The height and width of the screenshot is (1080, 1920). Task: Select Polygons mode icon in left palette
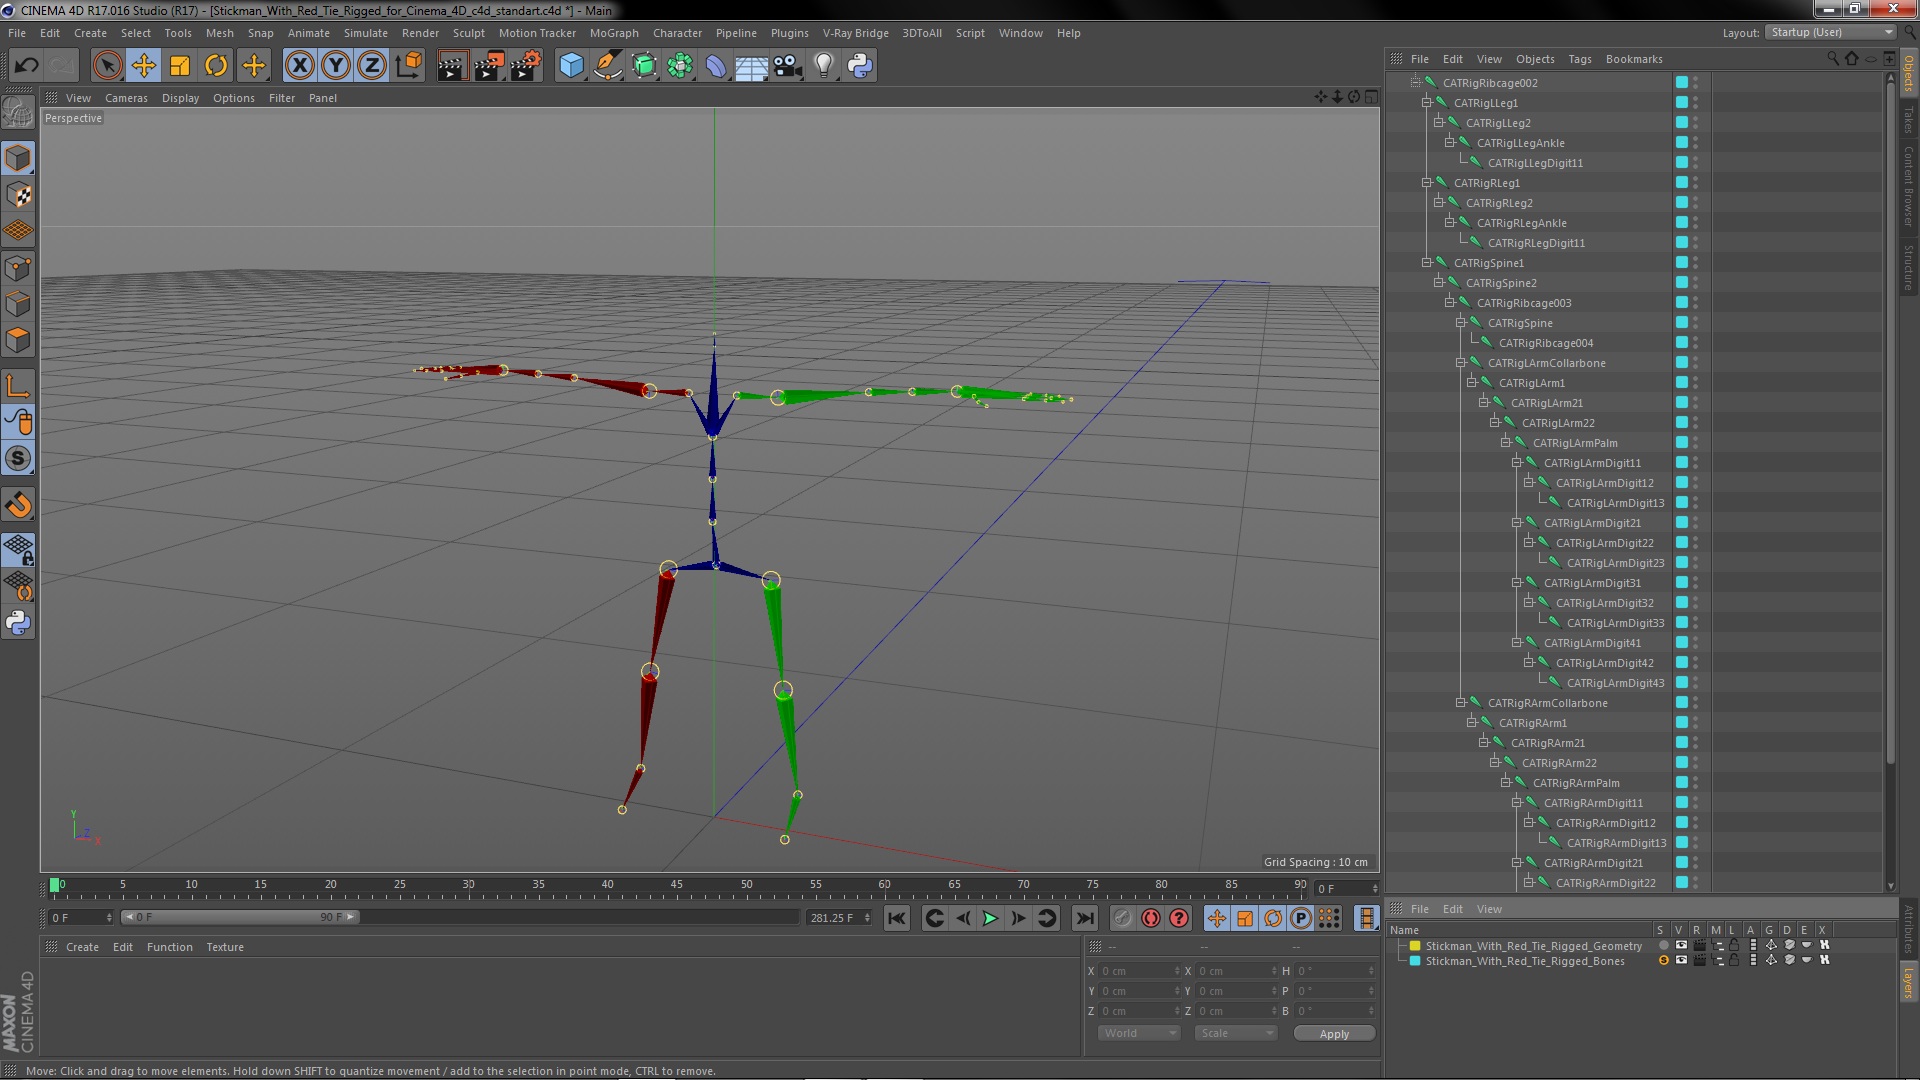(18, 340)
